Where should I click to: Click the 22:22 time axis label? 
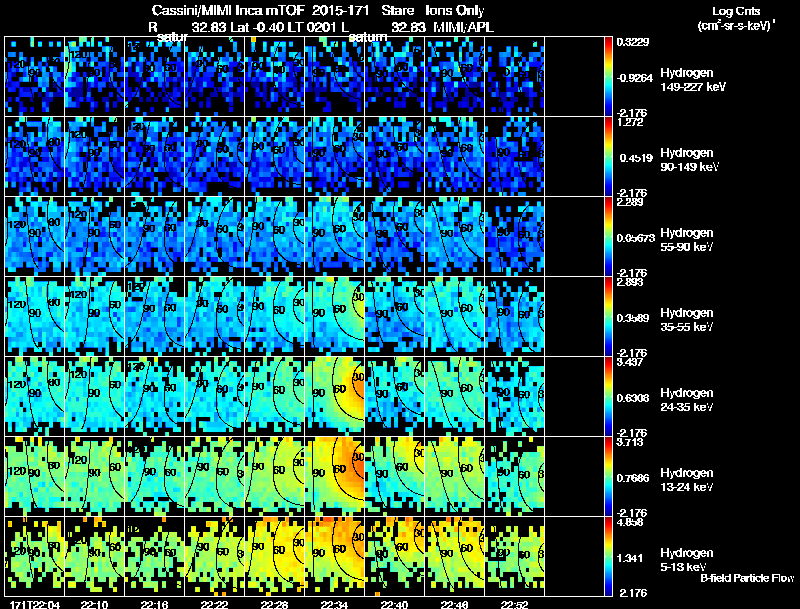pos(214,605)
